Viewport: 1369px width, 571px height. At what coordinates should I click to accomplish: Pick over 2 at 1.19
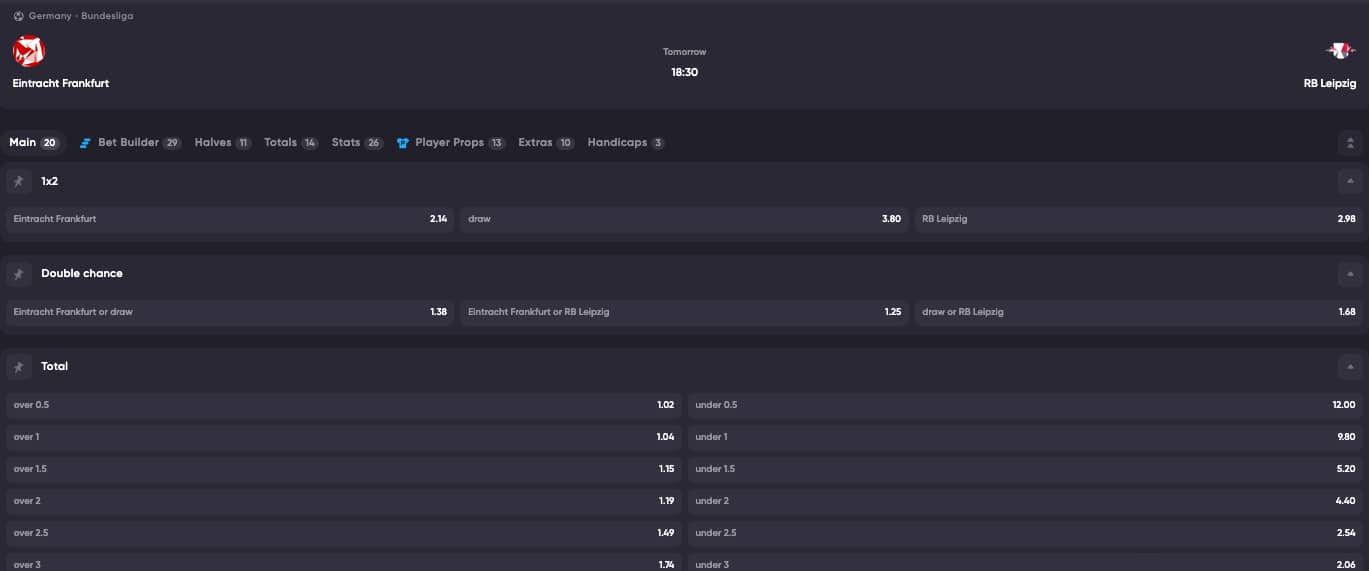click(x=344, y=501)
